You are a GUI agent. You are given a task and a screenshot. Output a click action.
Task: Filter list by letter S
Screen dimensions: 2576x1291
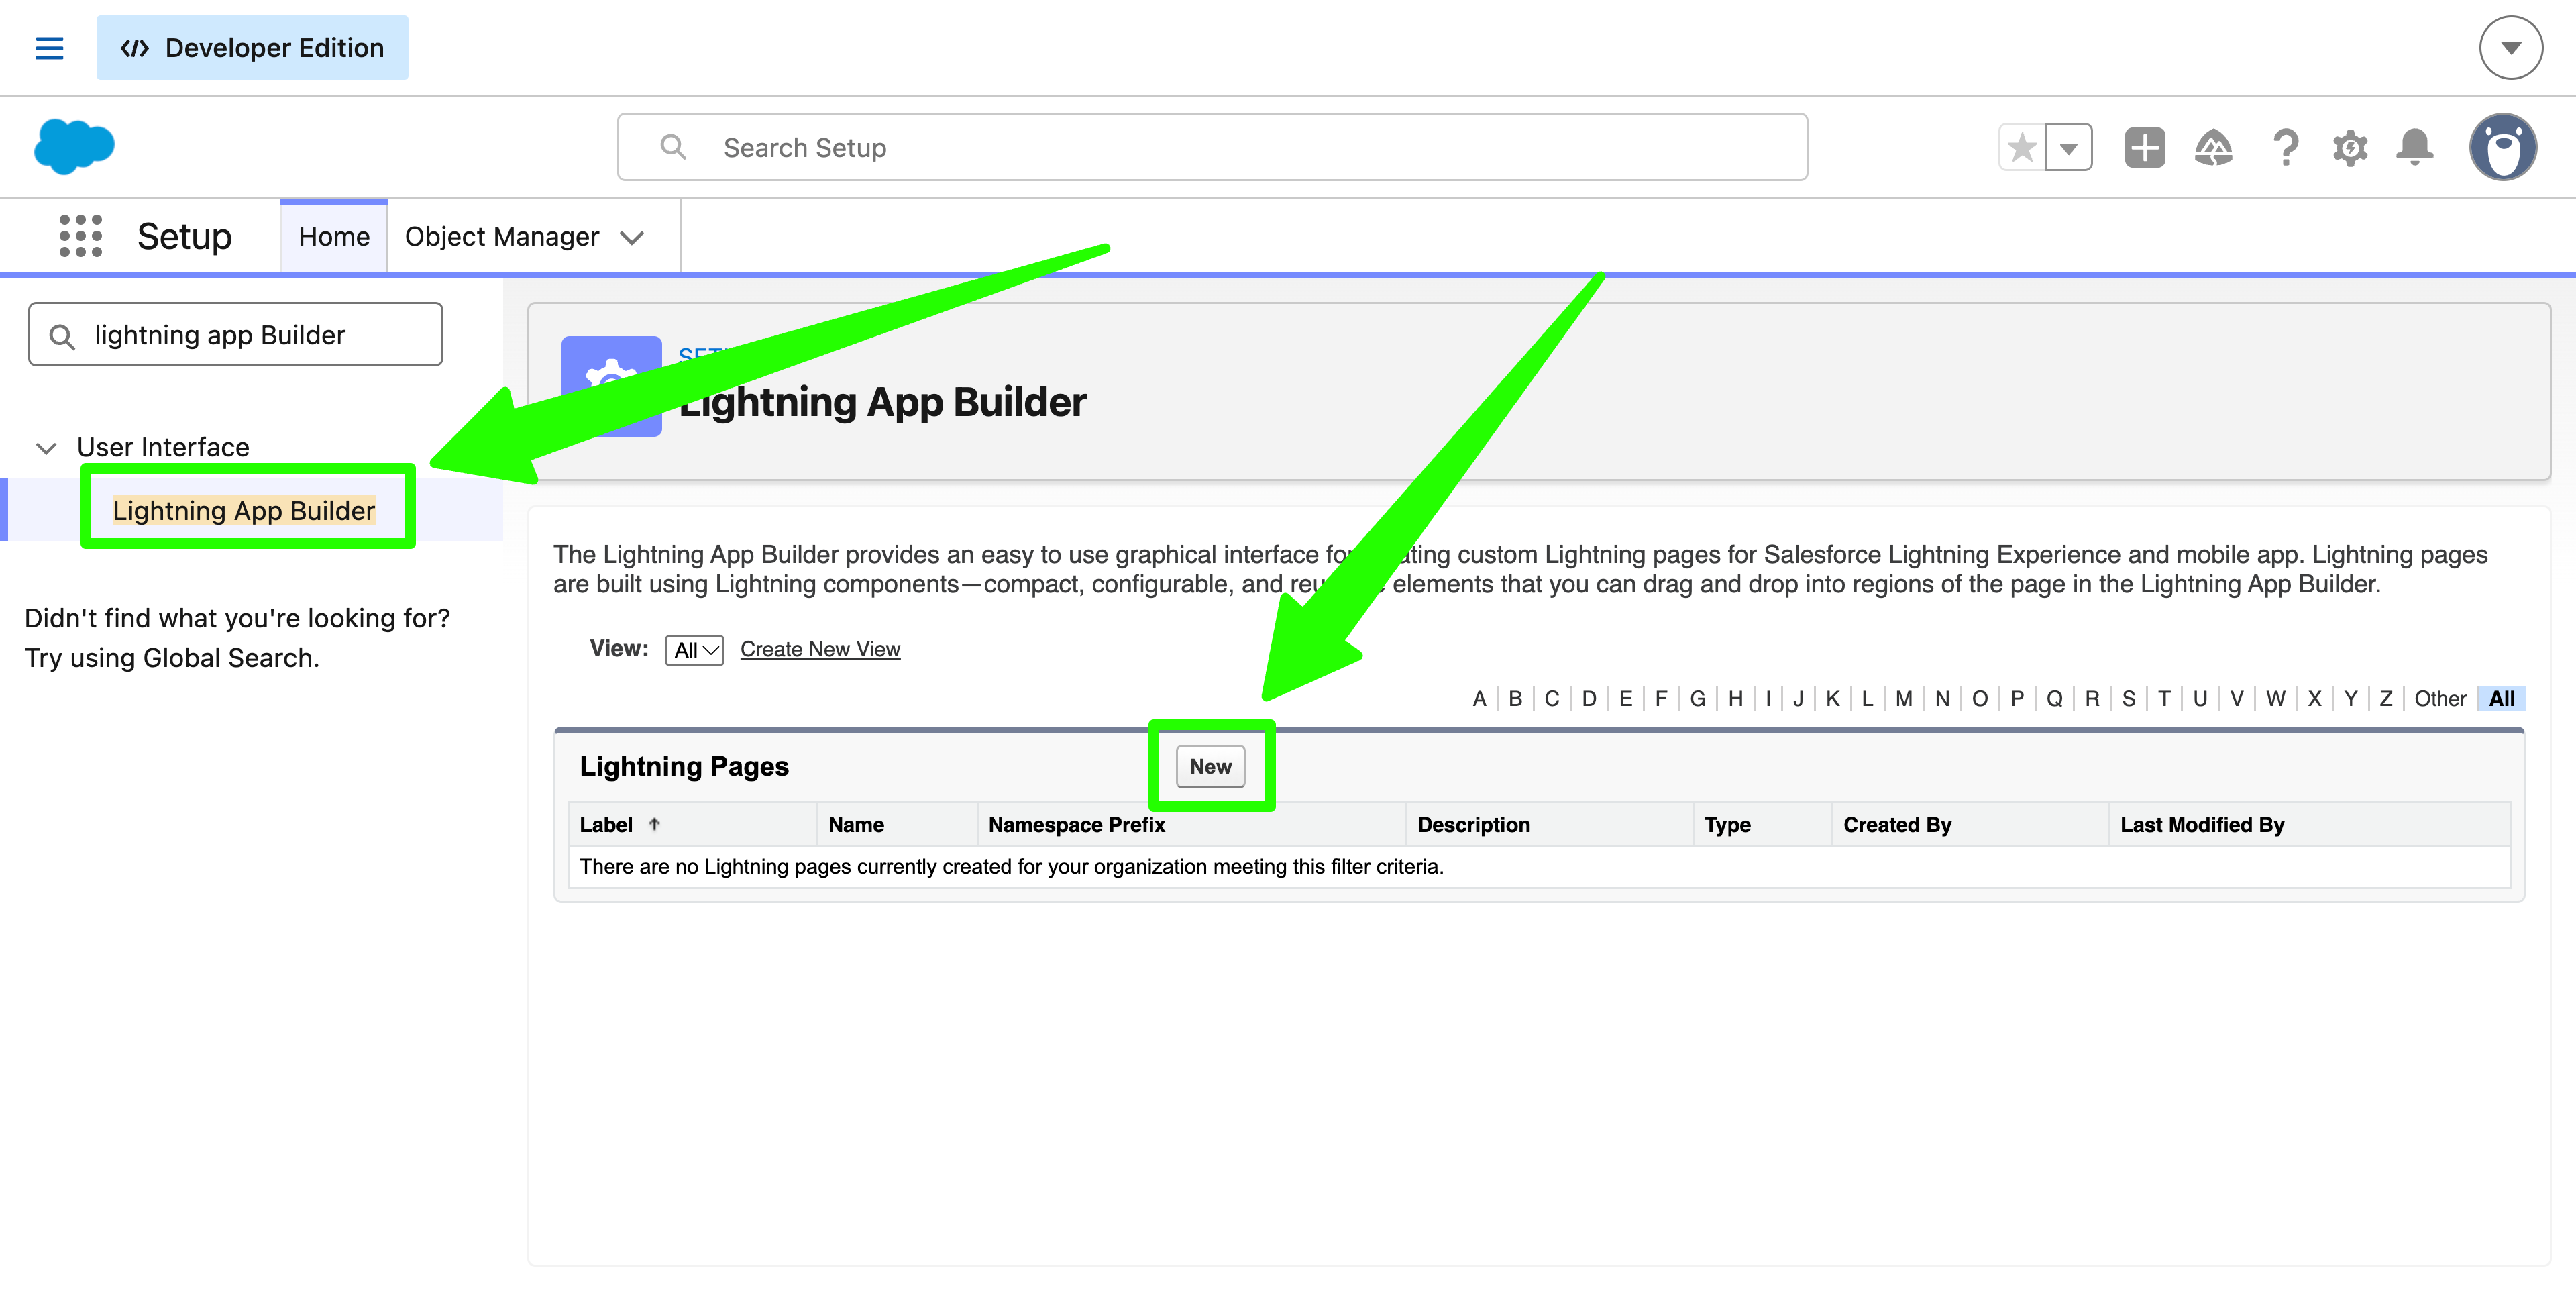(2128, 698)
